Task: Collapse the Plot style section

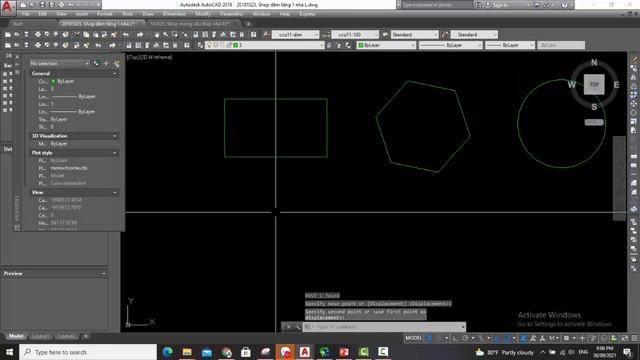Action: [x=115, y=153]
